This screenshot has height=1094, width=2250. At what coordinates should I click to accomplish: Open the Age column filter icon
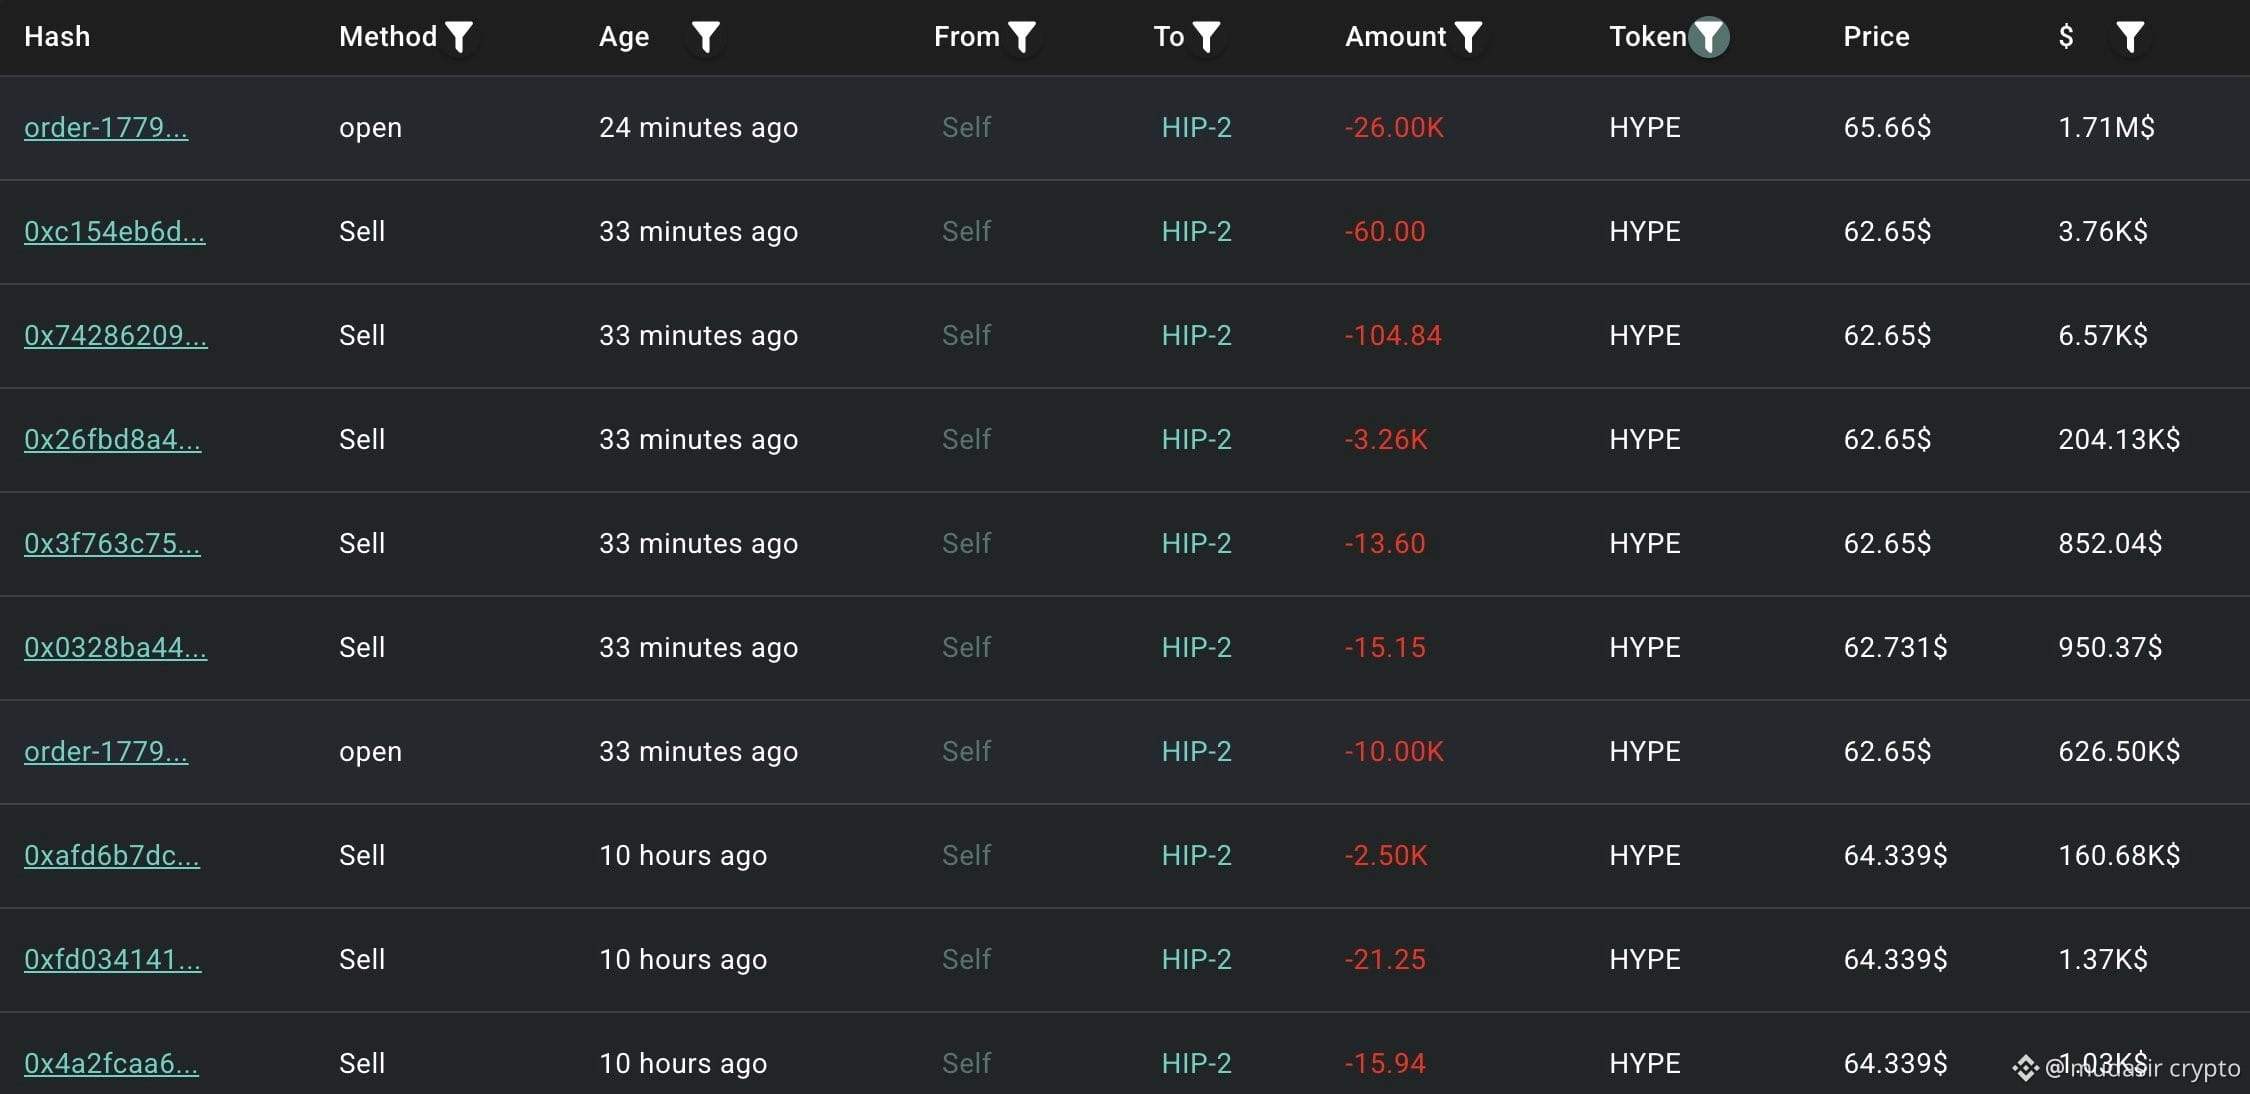pos(706,37)
